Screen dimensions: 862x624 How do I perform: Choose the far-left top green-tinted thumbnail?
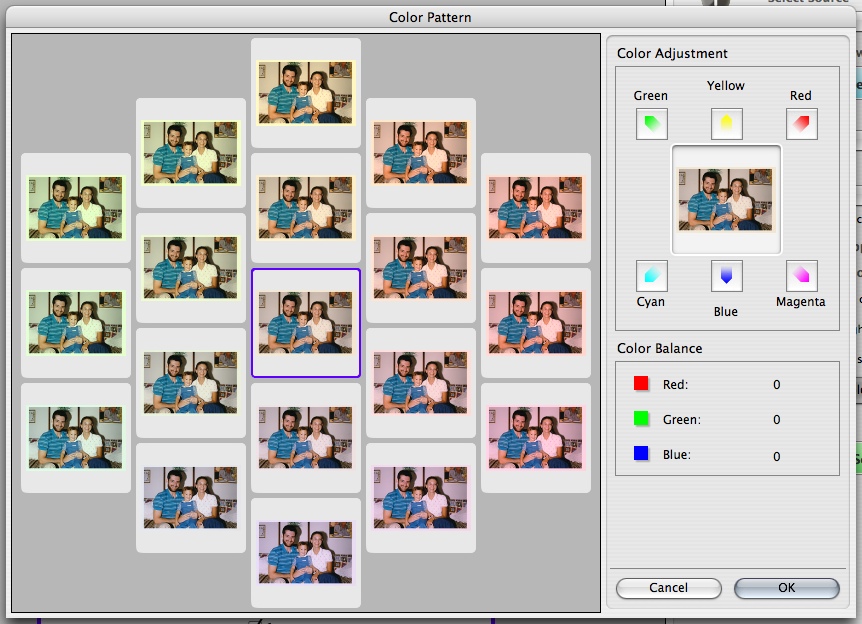coord(76,208)
